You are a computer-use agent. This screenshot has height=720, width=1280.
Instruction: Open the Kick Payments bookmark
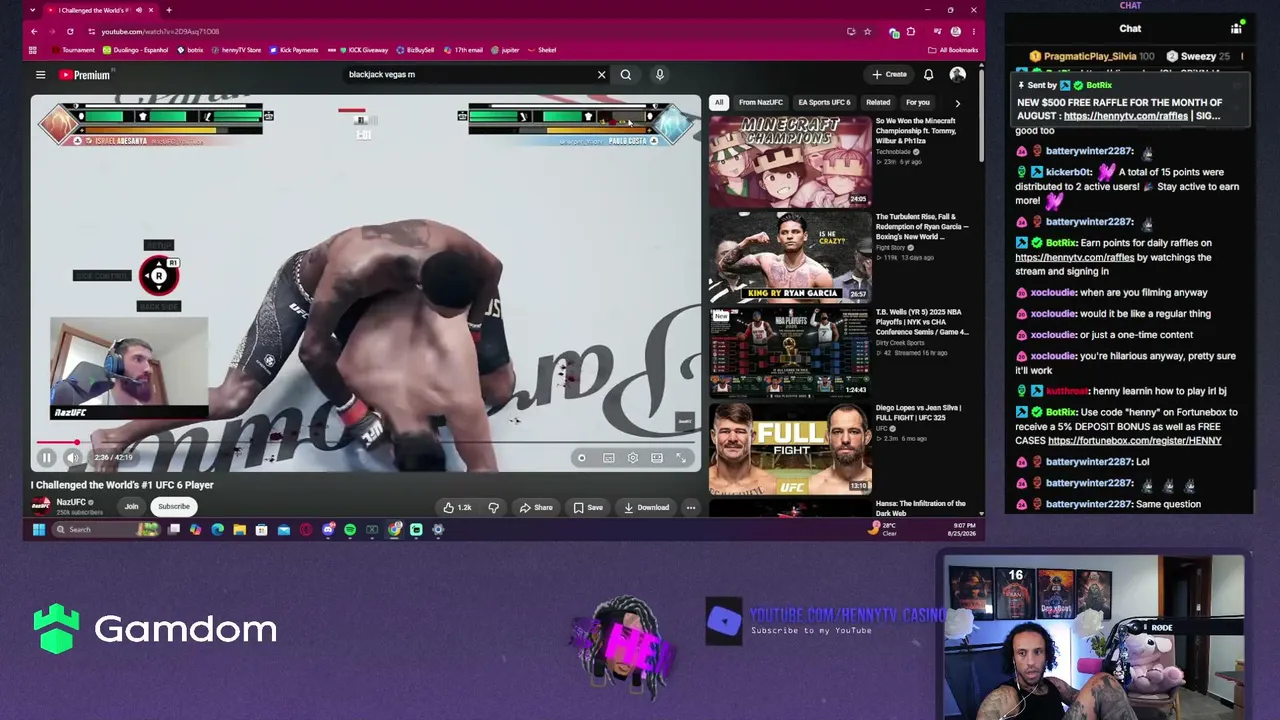pos(293,50)
